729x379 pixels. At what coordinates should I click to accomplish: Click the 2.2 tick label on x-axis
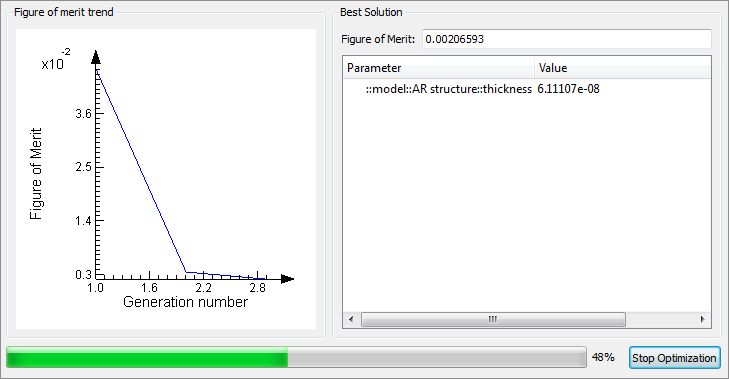[x=203, y=288]
